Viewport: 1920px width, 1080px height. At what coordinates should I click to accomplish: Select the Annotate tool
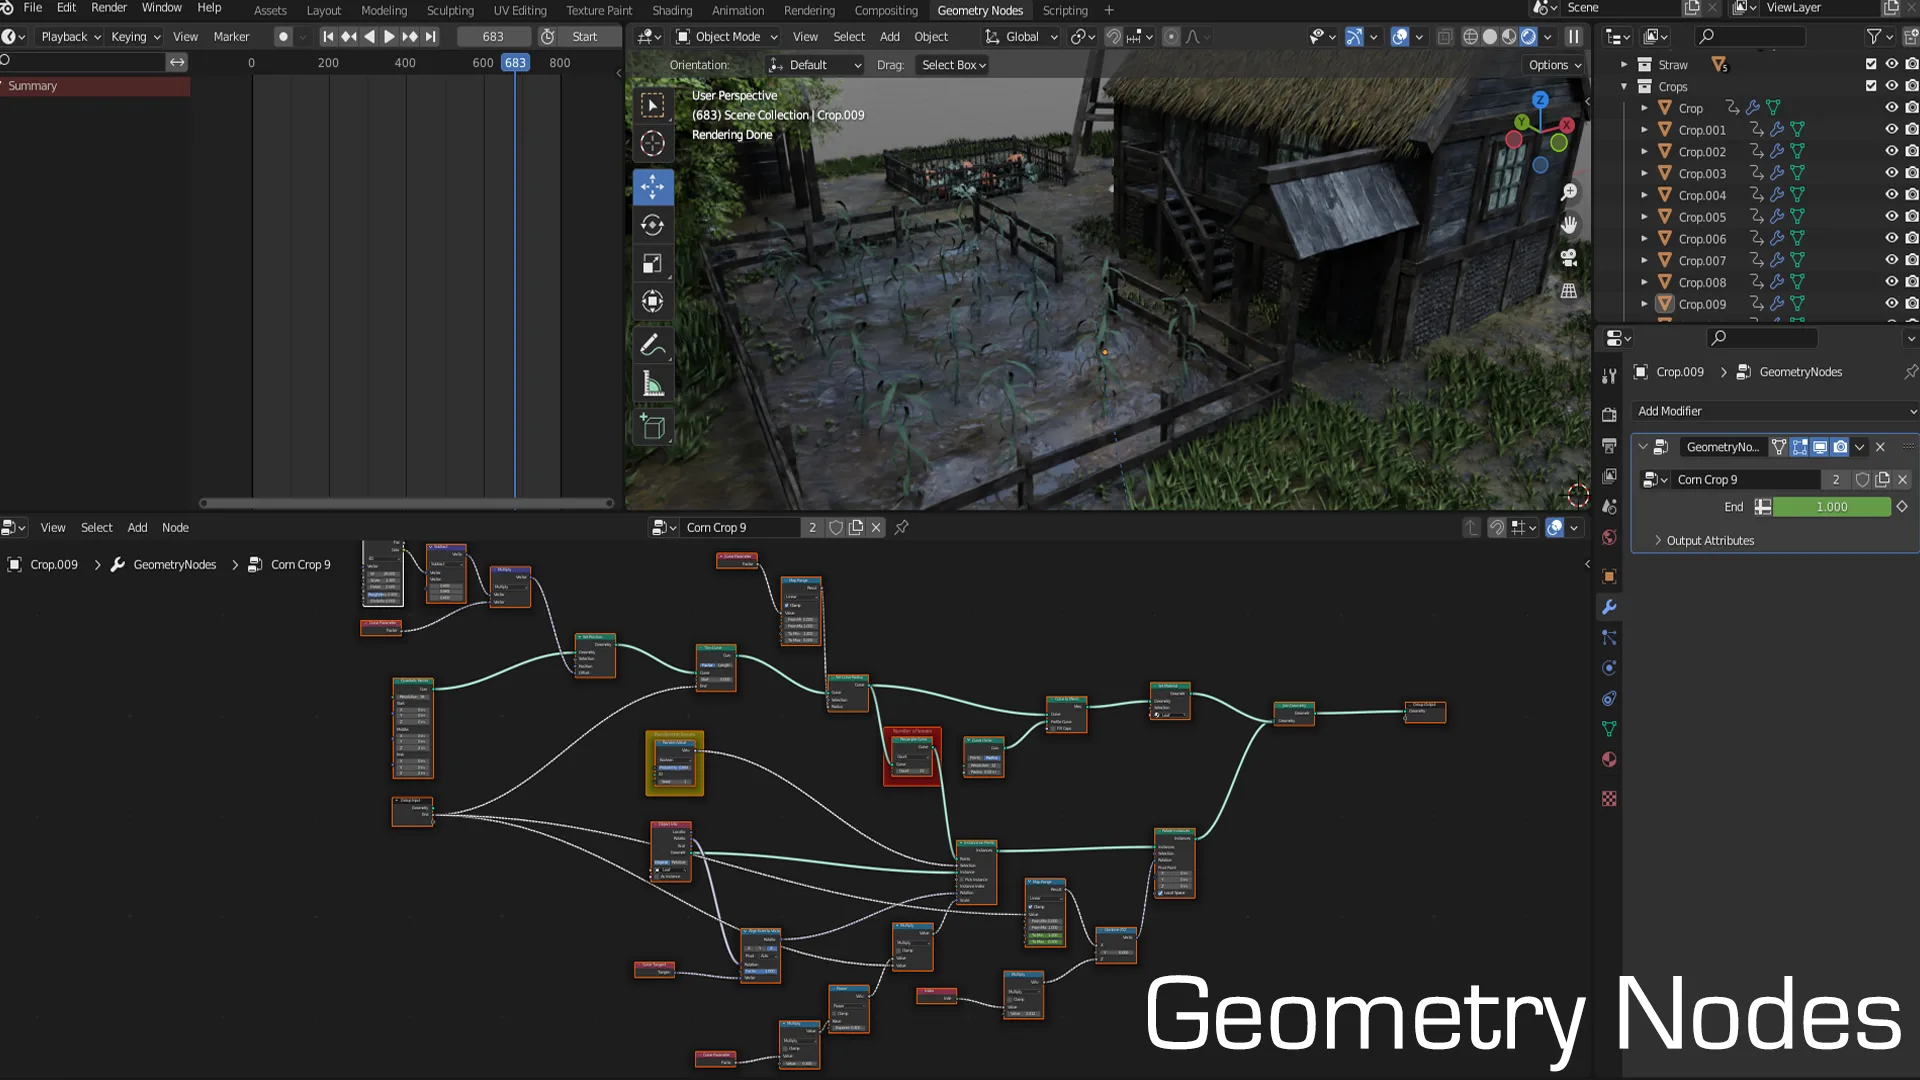coord(652,344)
